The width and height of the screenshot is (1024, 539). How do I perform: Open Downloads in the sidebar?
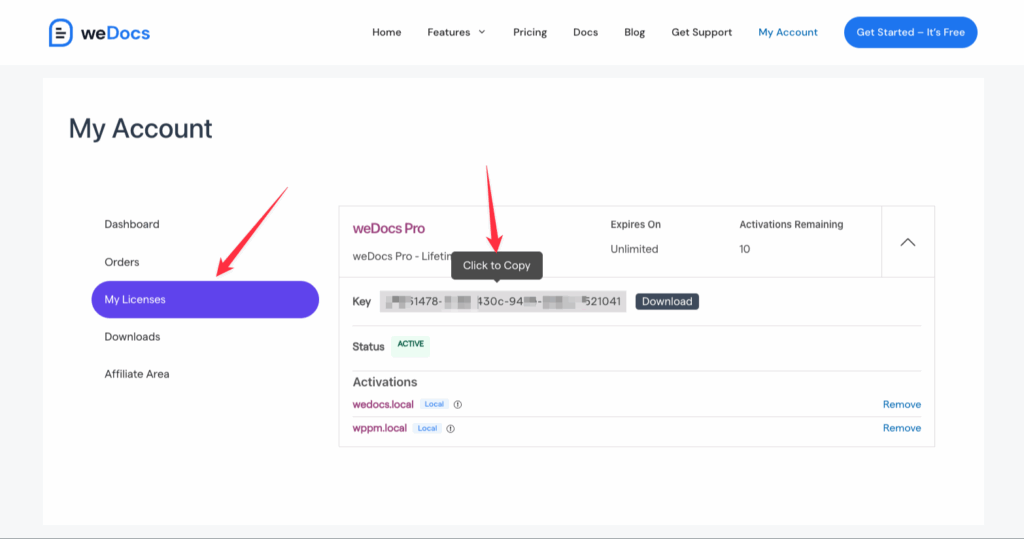click(x=132, y=337)
